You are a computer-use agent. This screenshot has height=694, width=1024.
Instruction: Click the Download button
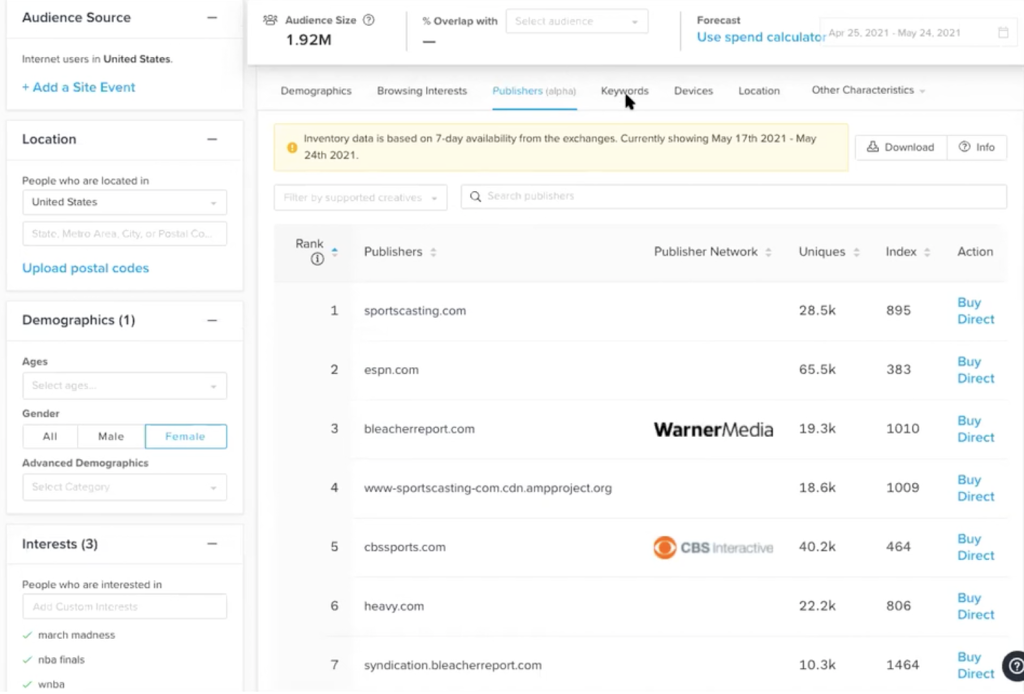click(x=901, y=148)
